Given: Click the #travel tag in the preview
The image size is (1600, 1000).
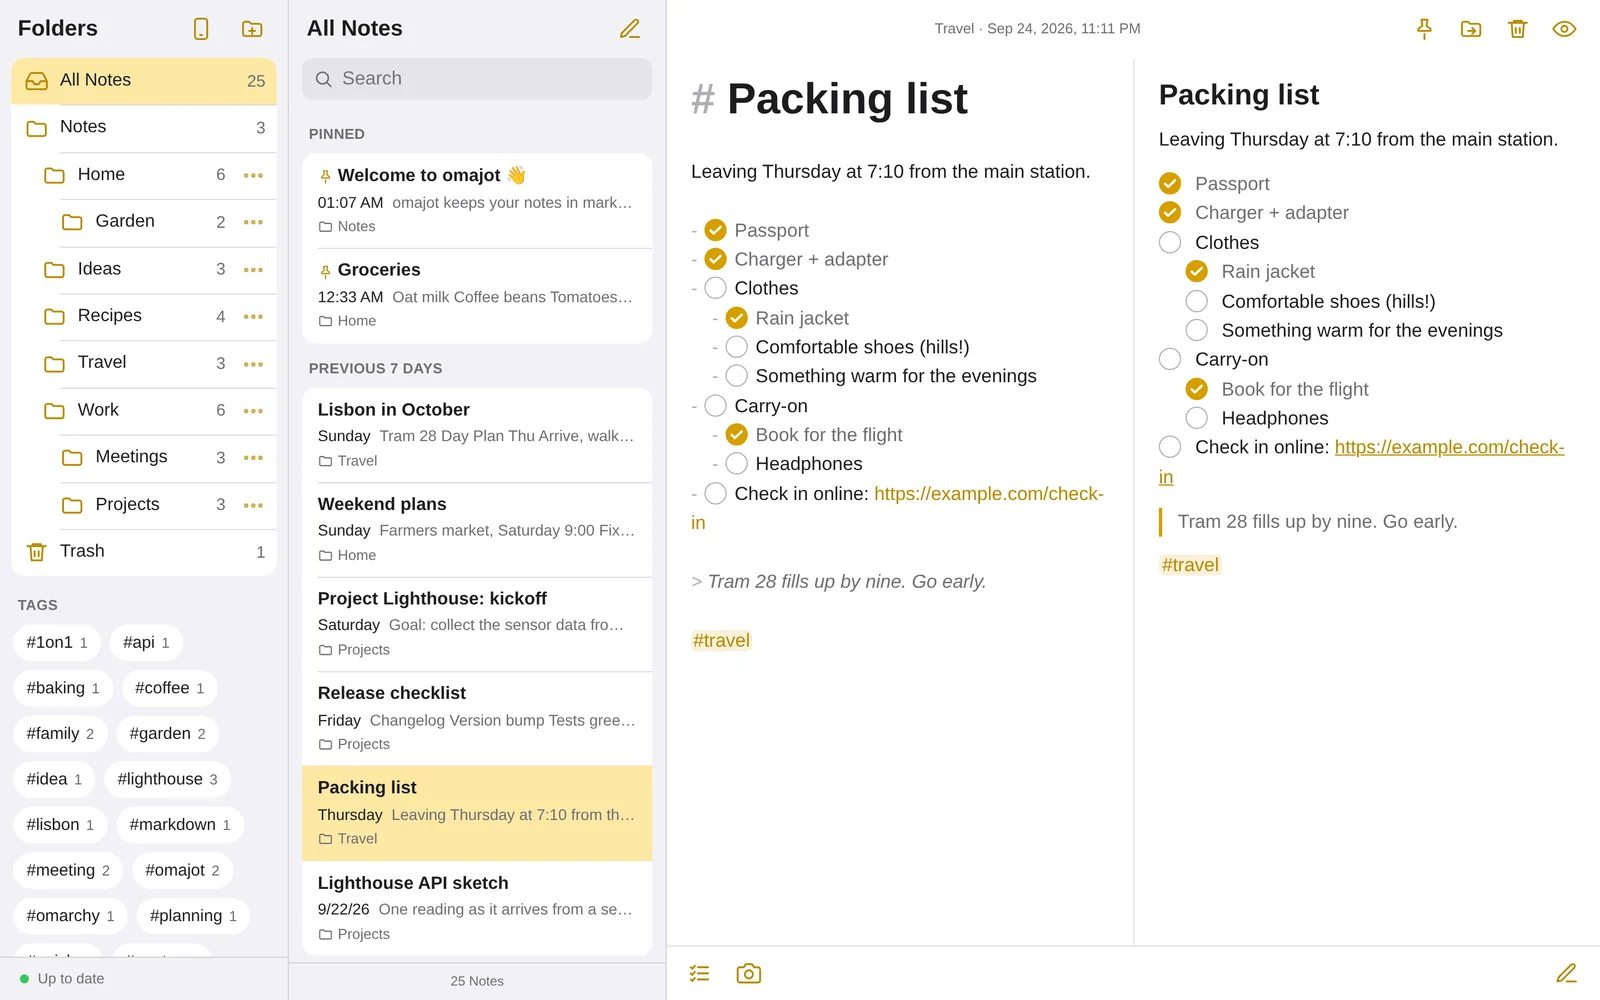Looking at the screenshot, I should pos(1190,565).
